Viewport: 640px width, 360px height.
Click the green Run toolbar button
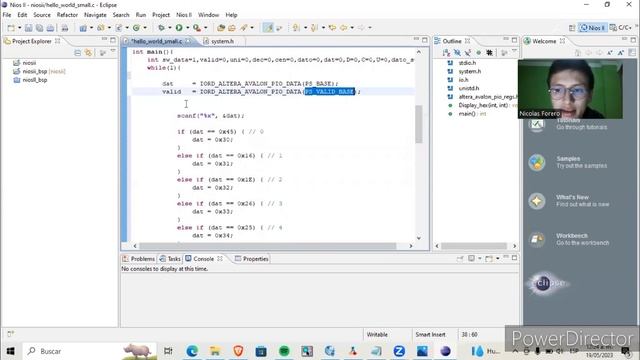(x=179, y=28)
